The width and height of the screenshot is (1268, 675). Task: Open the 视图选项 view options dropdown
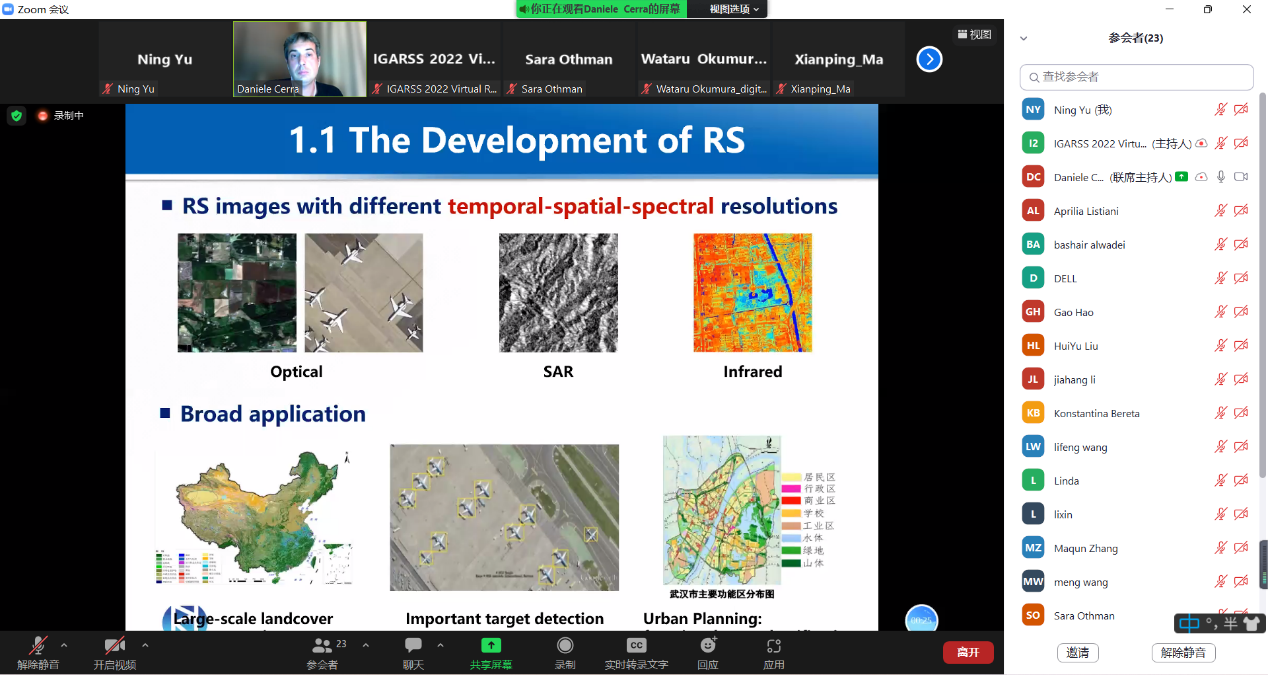[x=734, y=9]
